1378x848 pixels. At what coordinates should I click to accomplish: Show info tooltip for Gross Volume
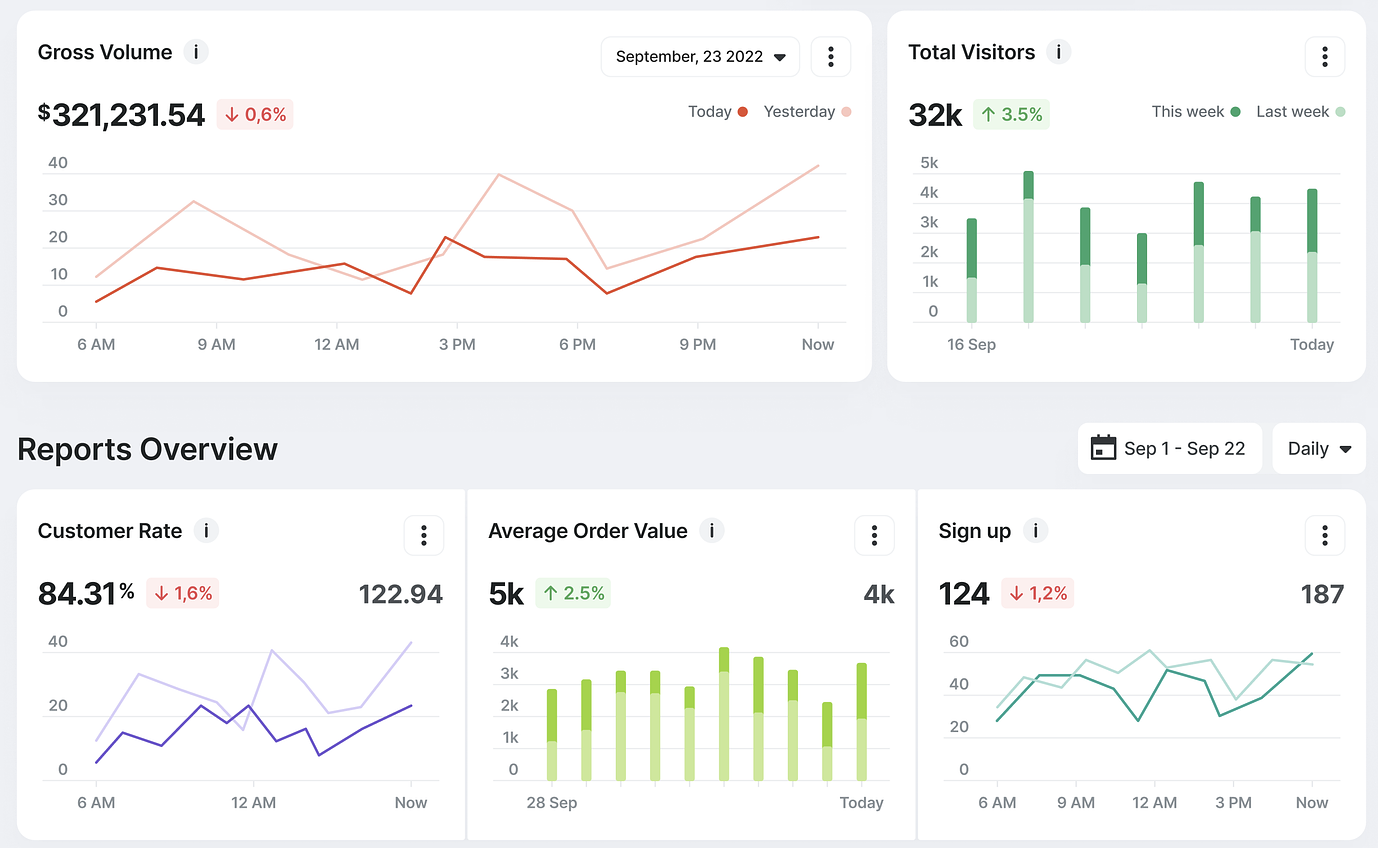pyautogui.click(x=196, y=52)
